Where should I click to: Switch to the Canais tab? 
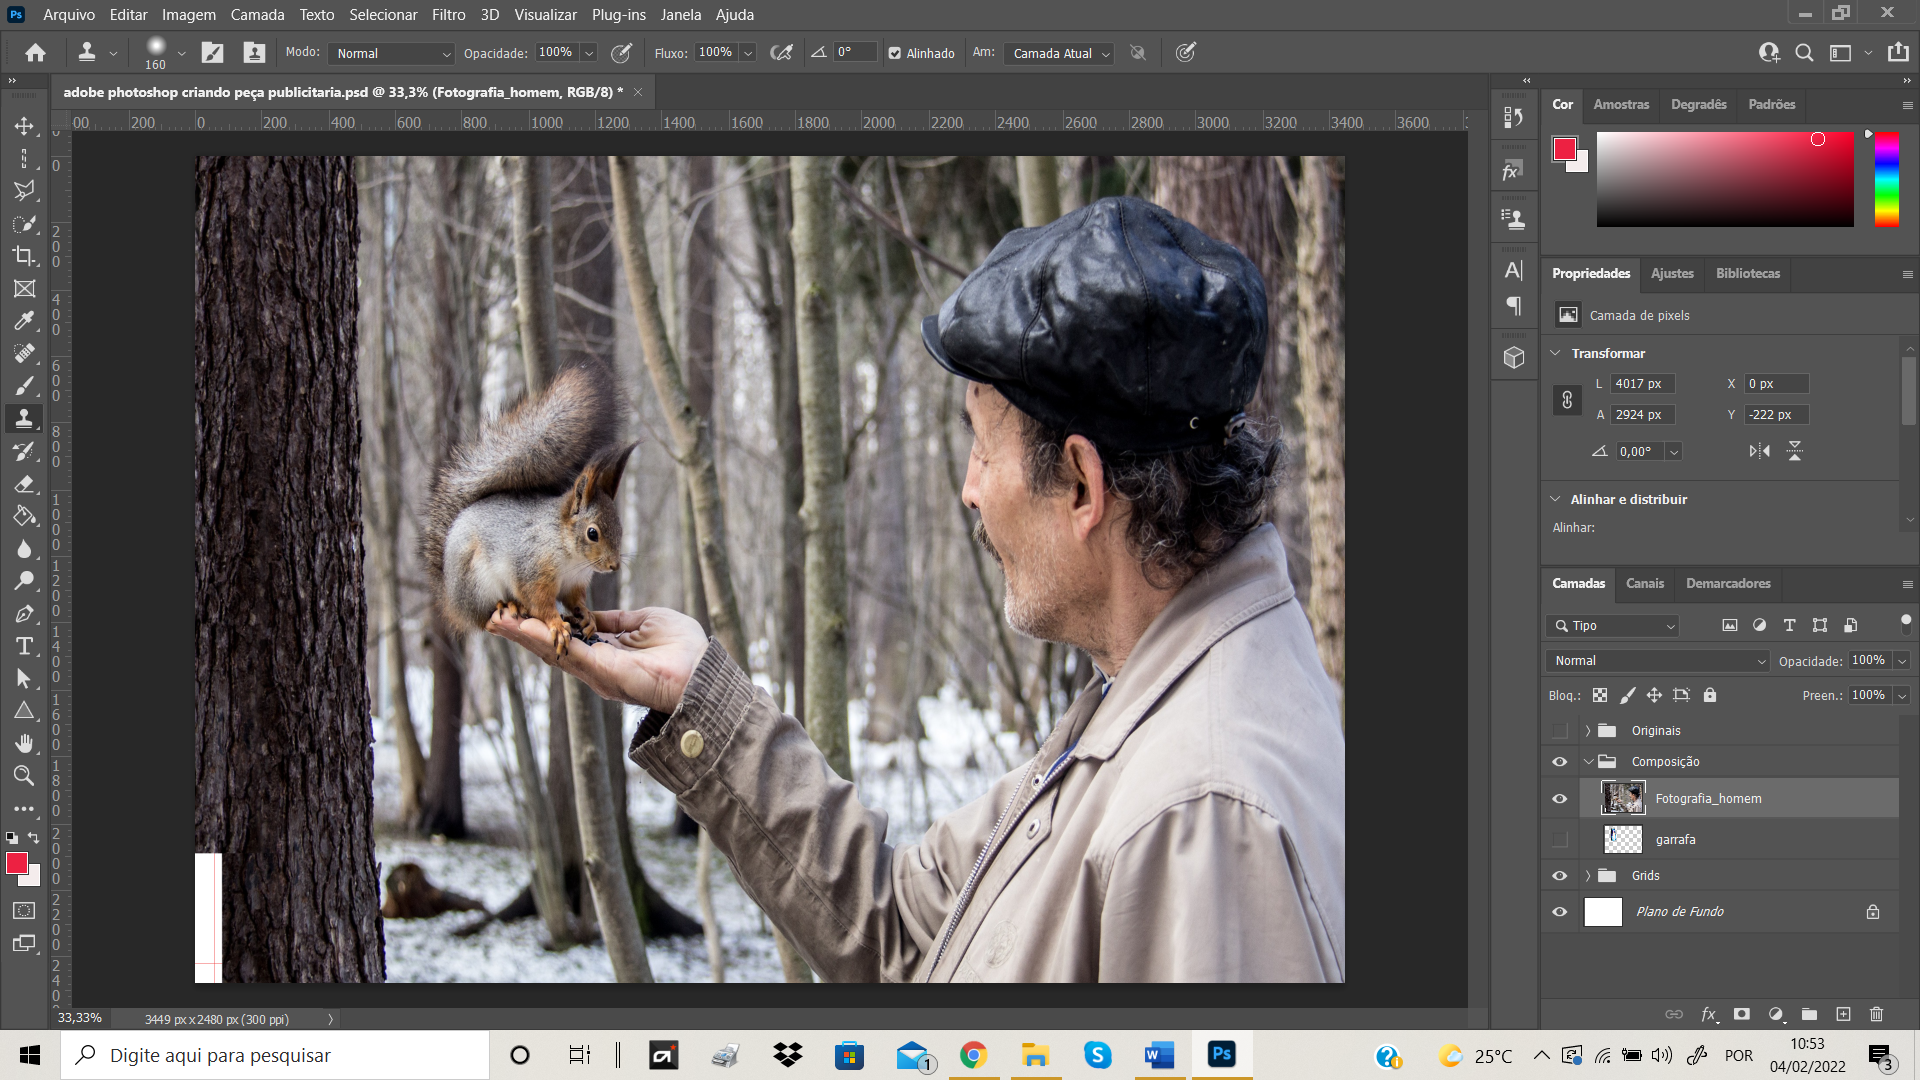[1643, 583]
